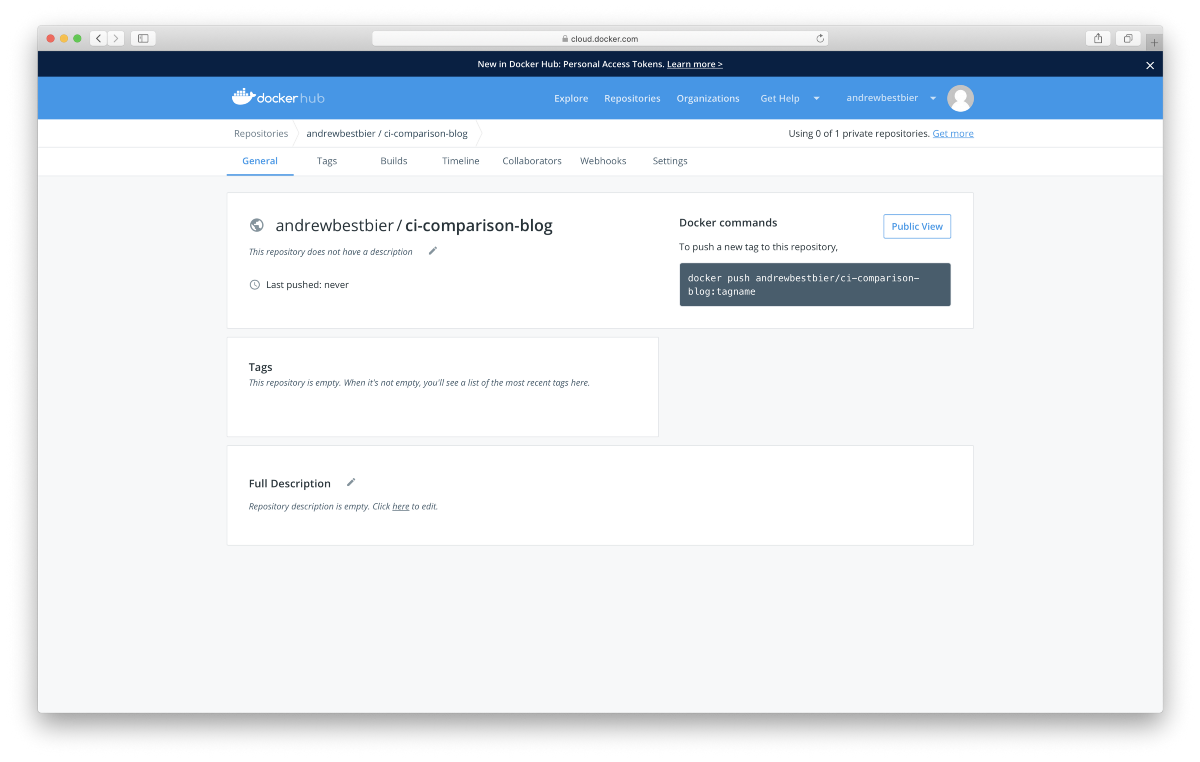1200x762 pixels.
Task: Click the 'here' link to edit description
Action: [x=401, y=506]
